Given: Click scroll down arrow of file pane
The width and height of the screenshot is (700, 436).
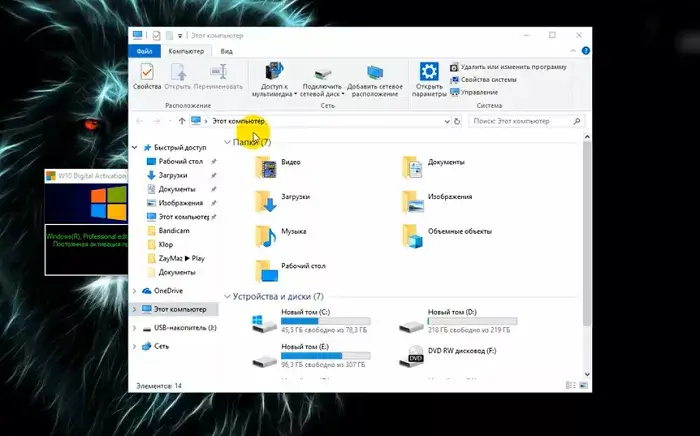Looking at the screenshot, I should (x=588, y=374).
